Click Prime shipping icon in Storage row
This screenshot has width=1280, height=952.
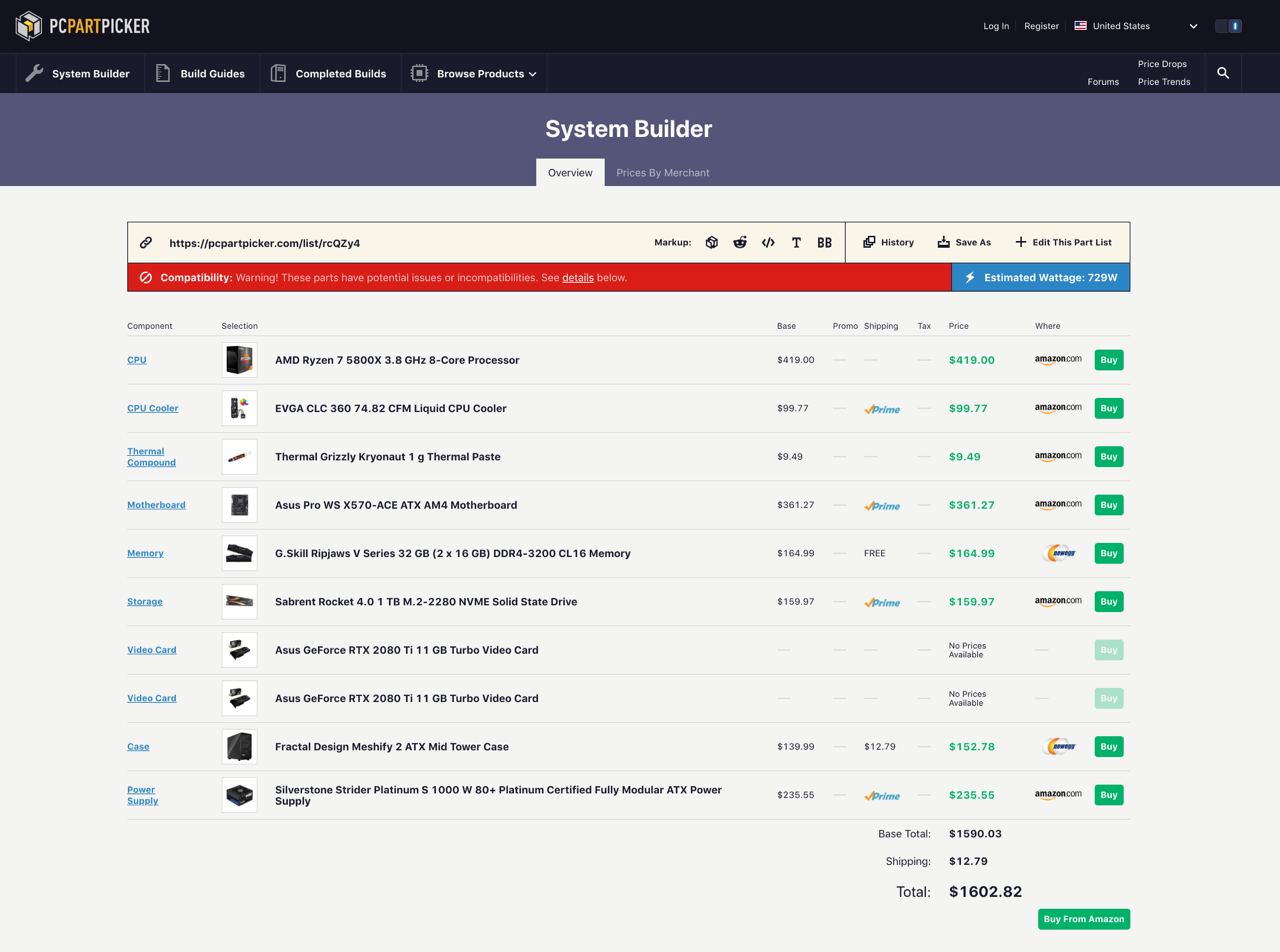(882, 602)
